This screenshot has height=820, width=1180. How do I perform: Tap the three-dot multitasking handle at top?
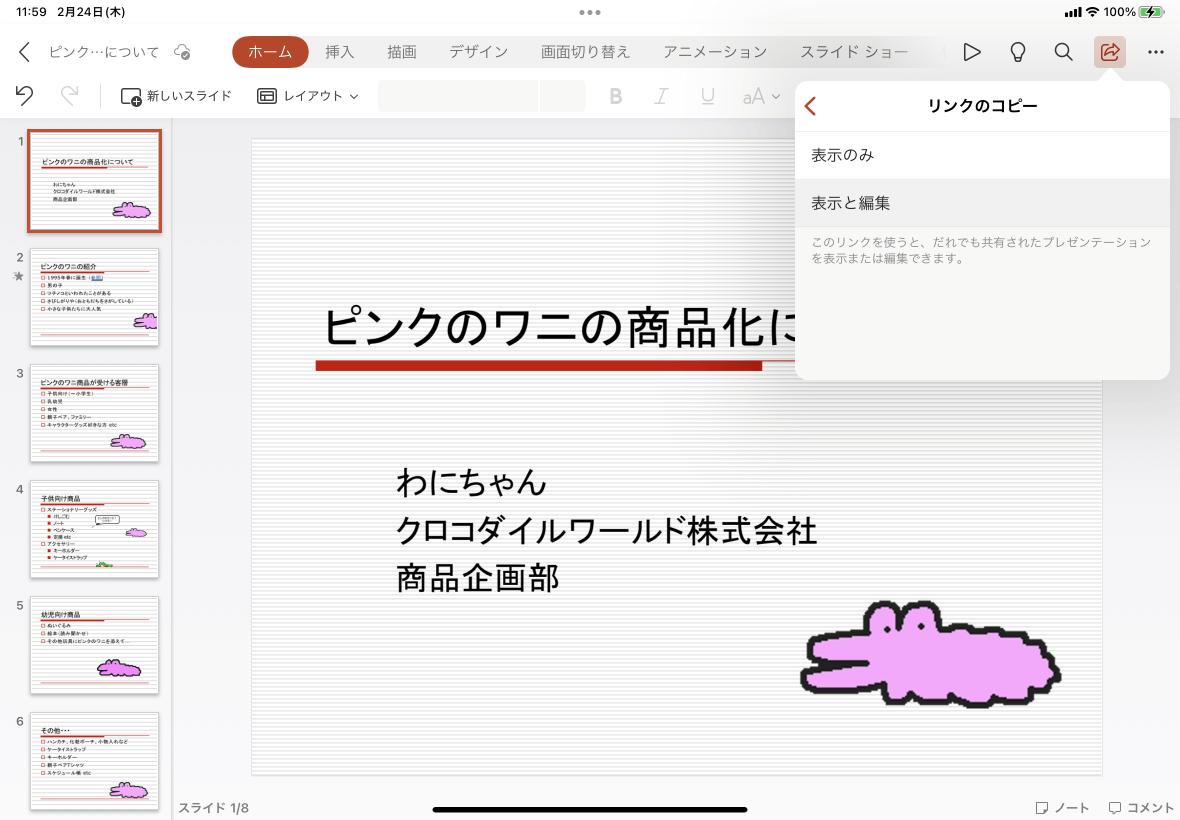click(x=590, y=12)
